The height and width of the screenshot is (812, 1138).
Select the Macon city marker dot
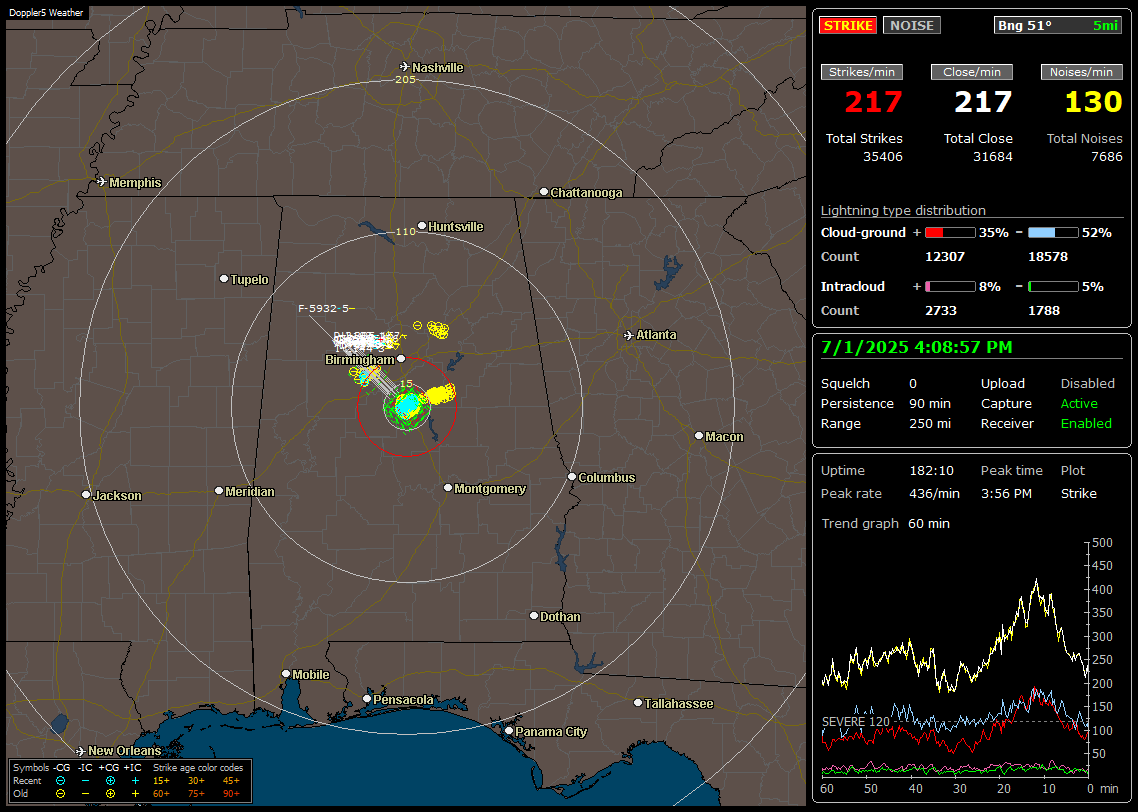(x=699, y=435)
